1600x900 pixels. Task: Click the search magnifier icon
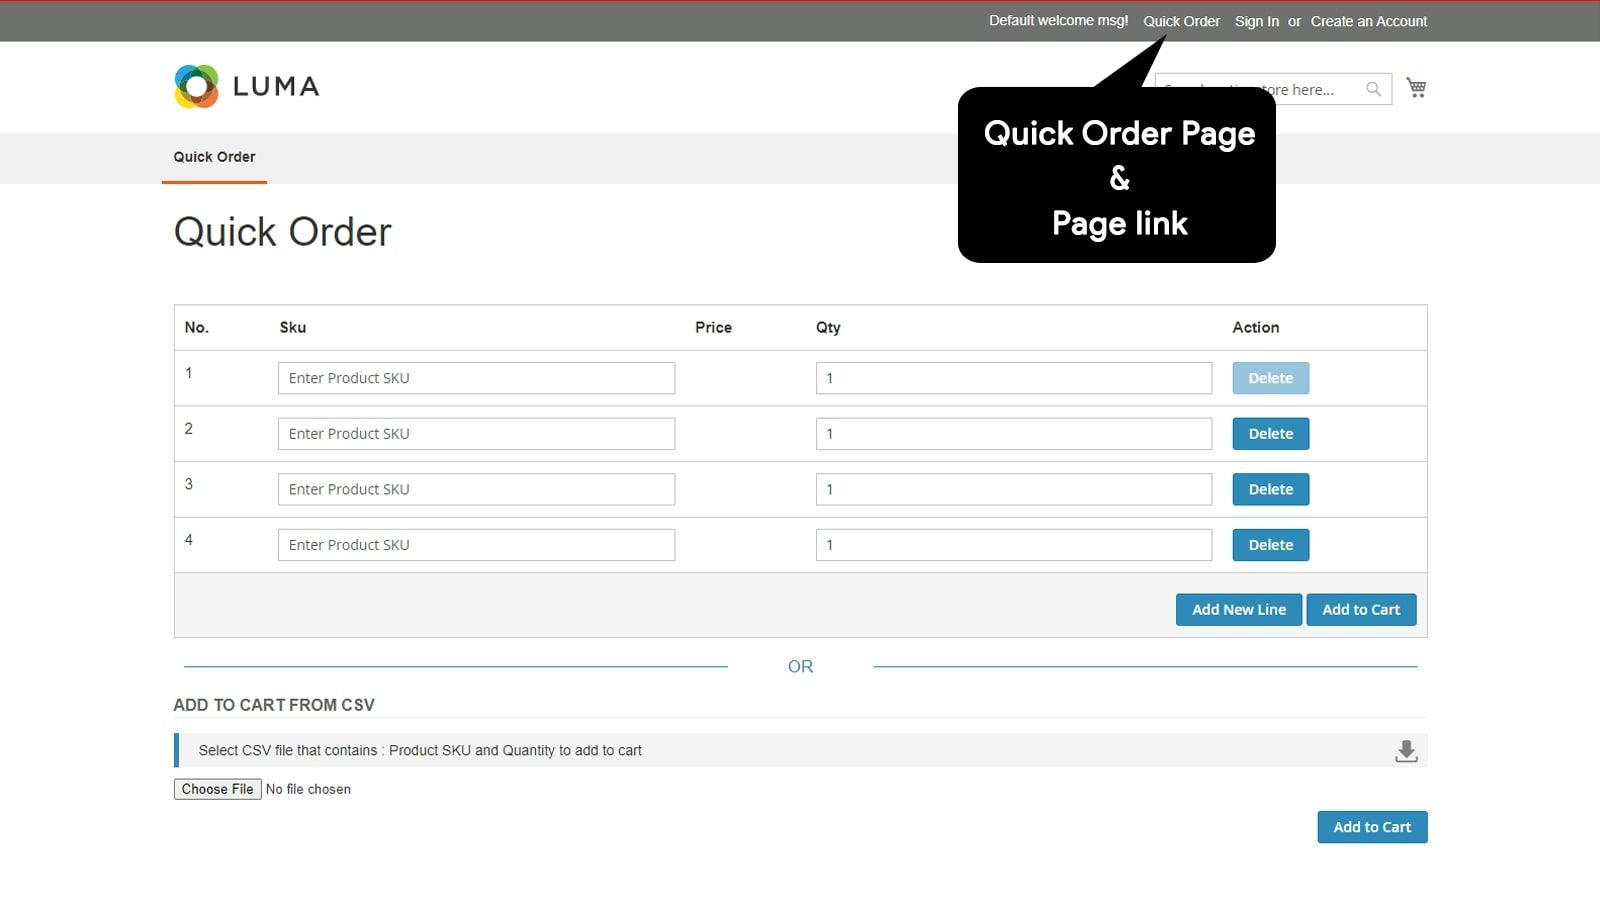point(1374,89)
